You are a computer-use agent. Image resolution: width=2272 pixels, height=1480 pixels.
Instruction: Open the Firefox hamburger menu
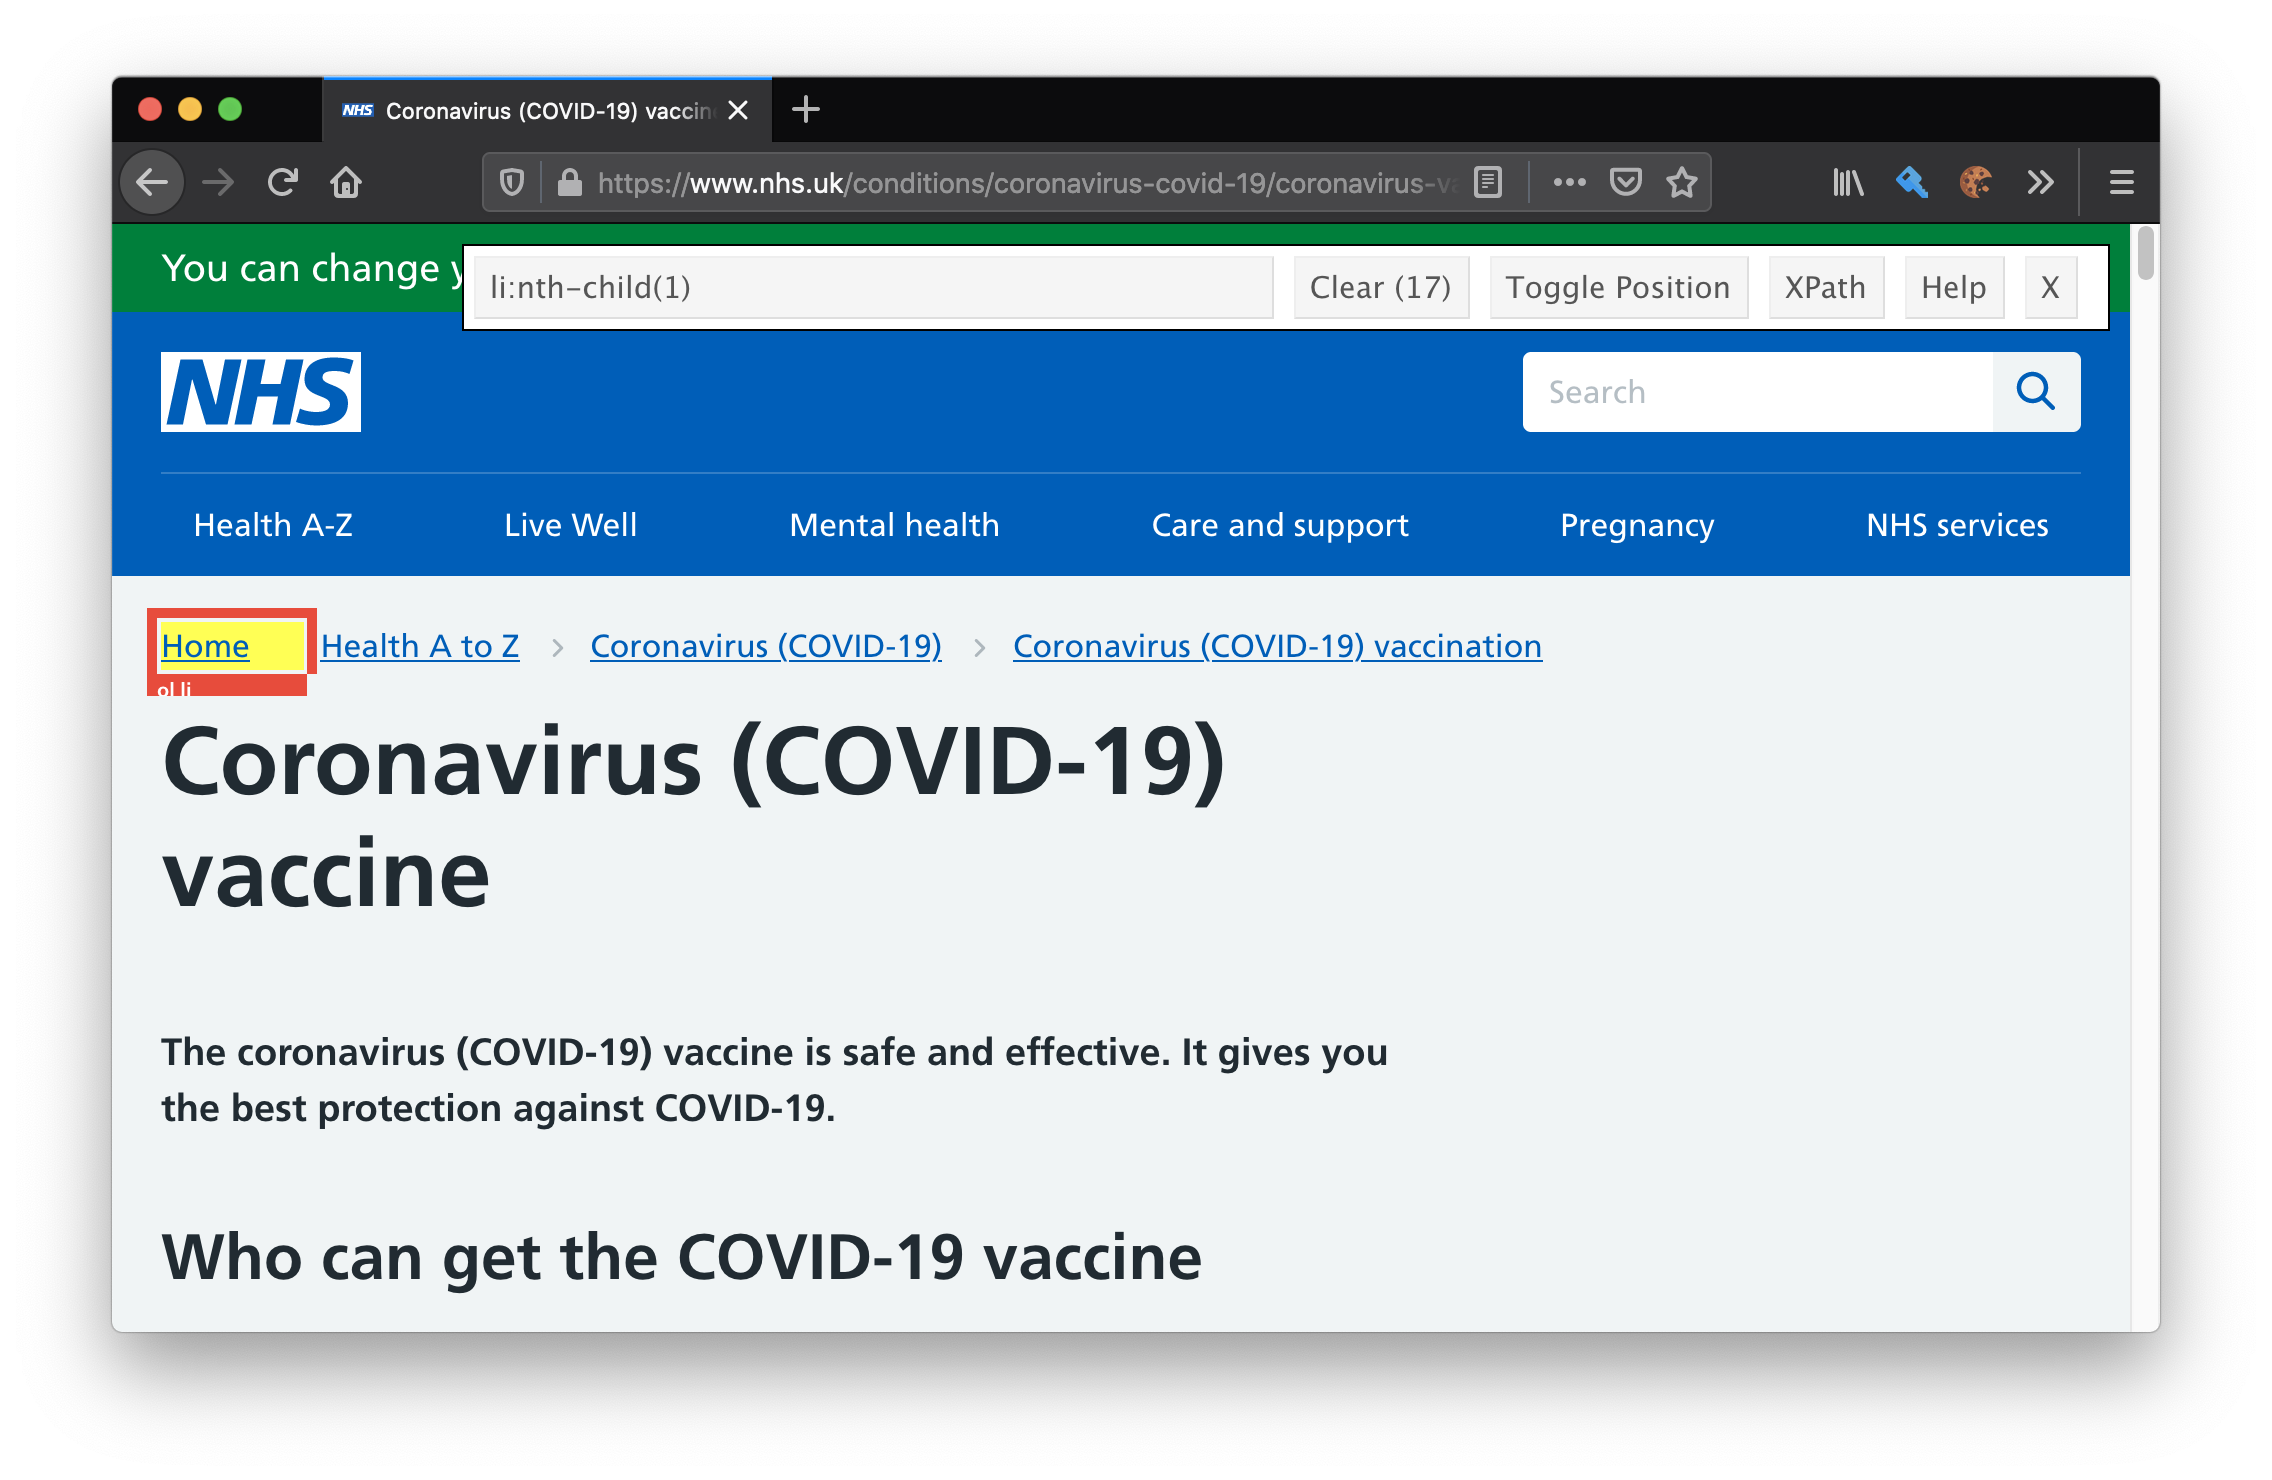tap(2122, 183)
